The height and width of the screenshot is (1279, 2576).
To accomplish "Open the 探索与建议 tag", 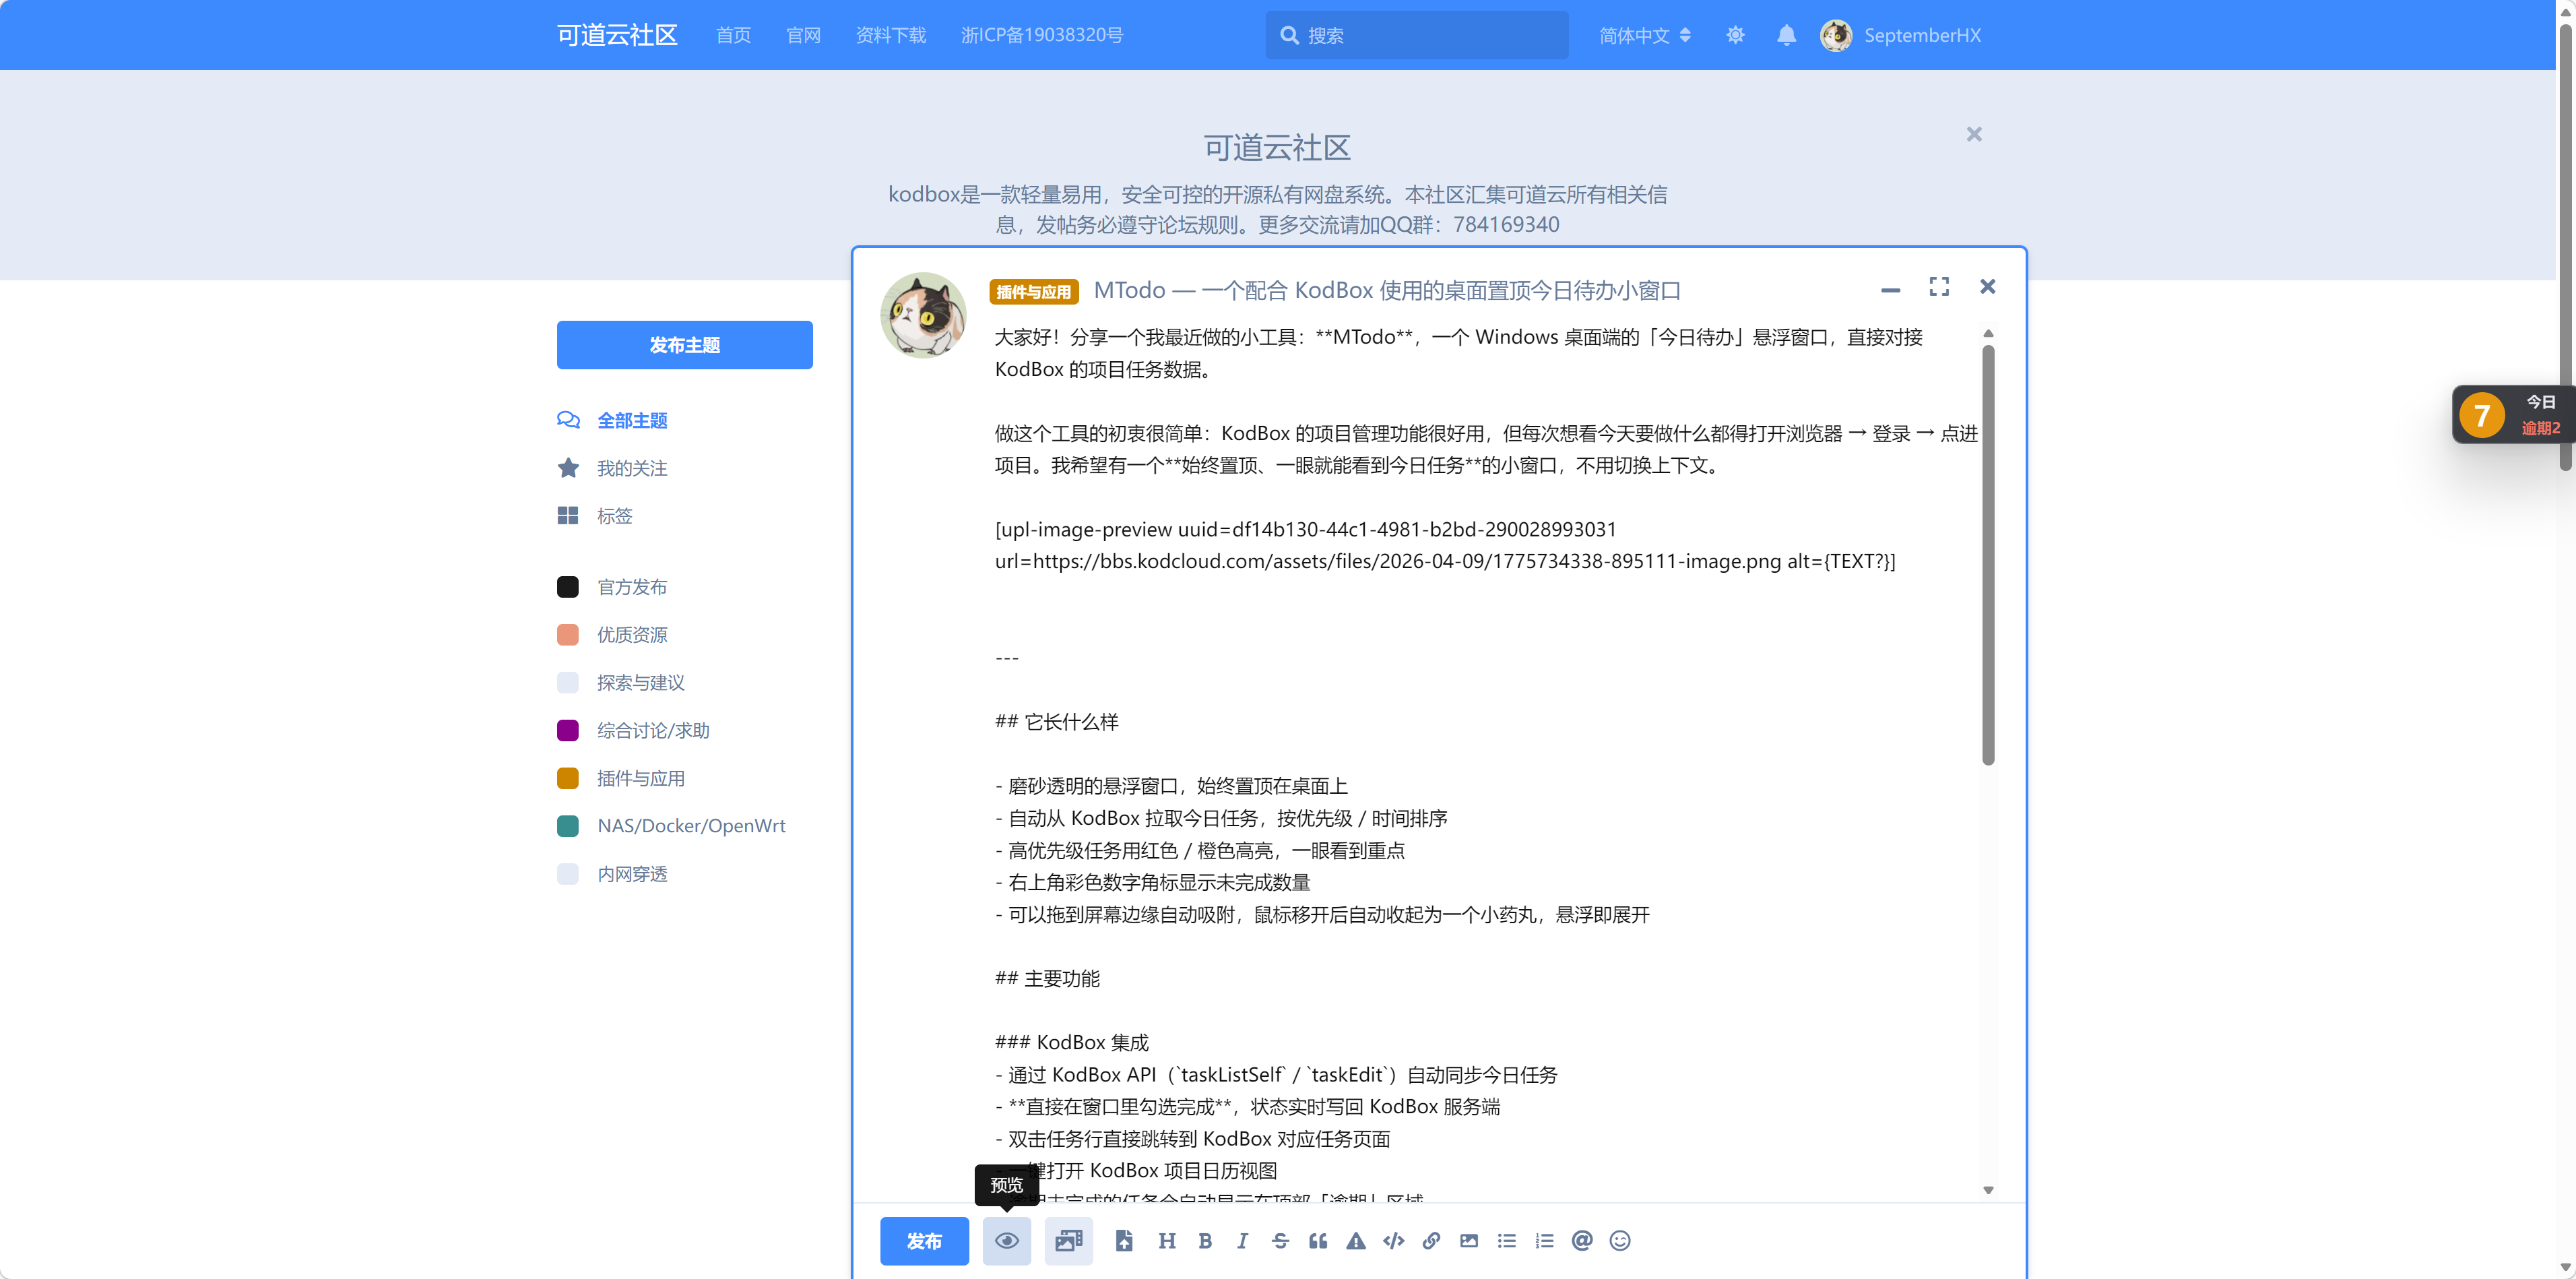I will click(x=640, y=683).
